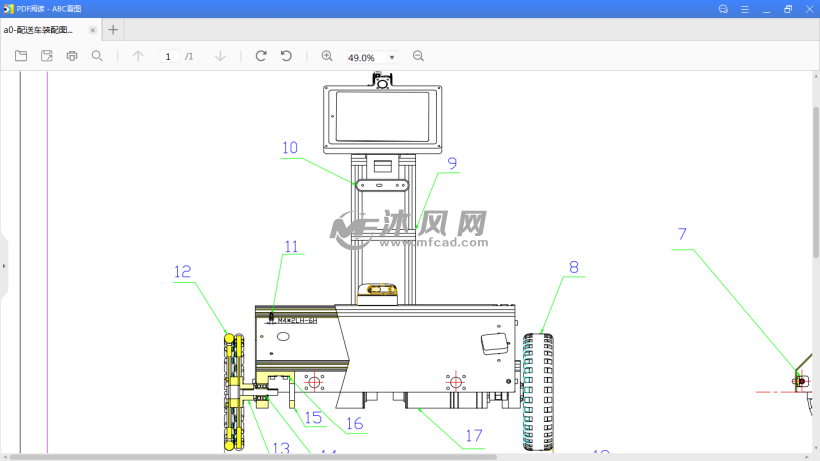The width and height of the screenshot is (820, 461).
Task: Add a new tab with plus button
Action: tap(113, 30)
